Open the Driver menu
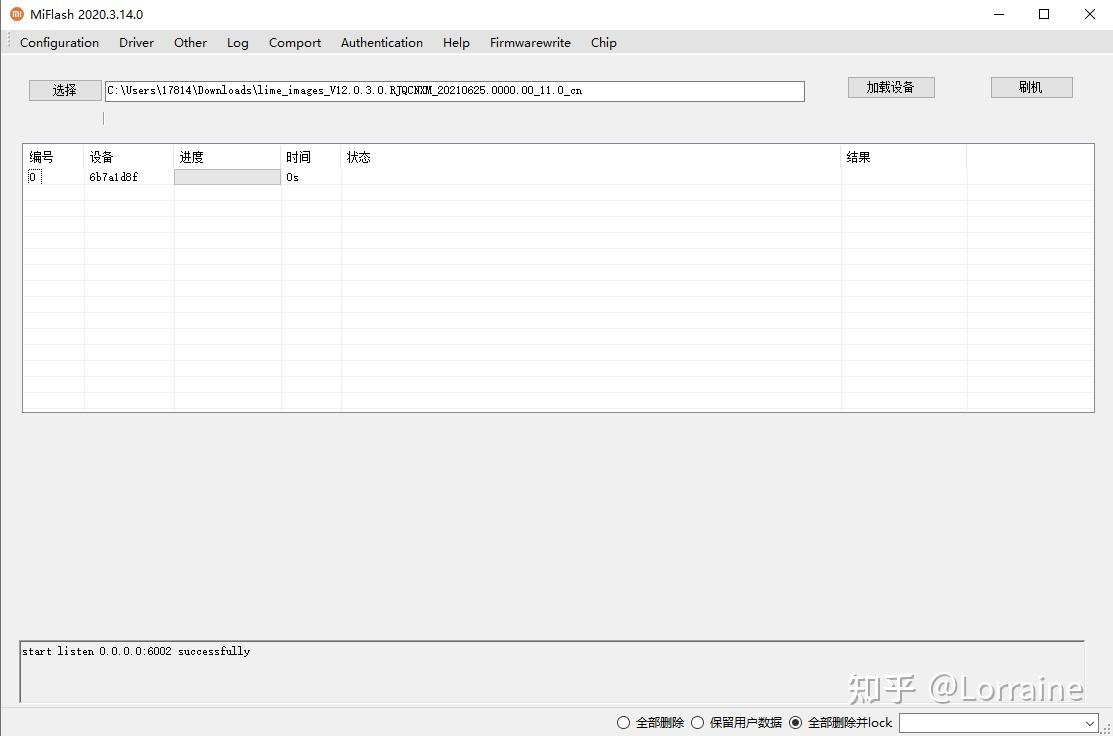 tap(136, 43)
